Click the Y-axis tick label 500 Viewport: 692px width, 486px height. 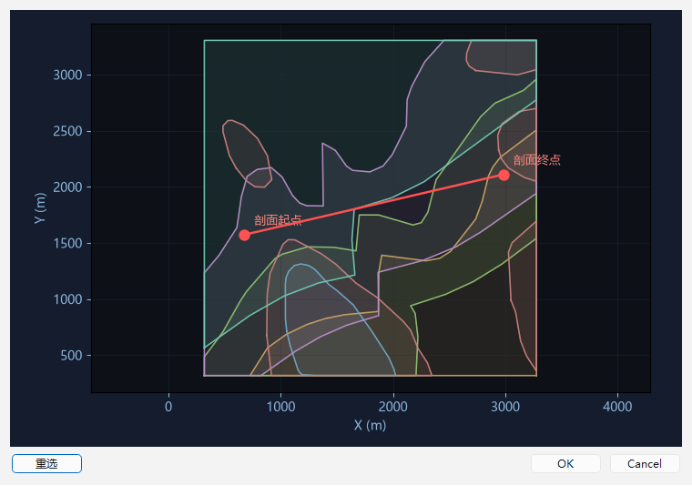[71, 355]
